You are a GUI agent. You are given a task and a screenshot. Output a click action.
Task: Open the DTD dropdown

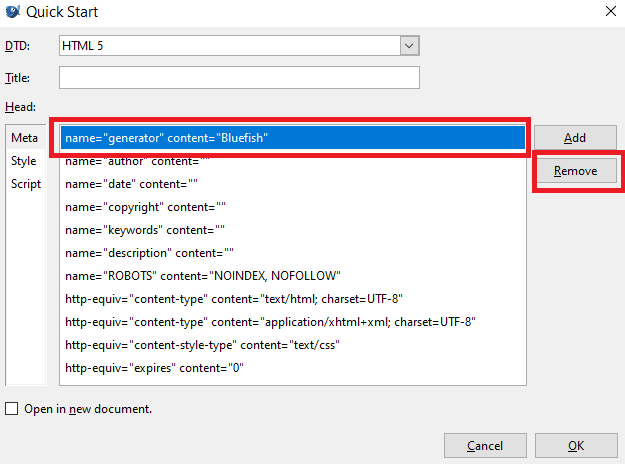coord(408,46)
